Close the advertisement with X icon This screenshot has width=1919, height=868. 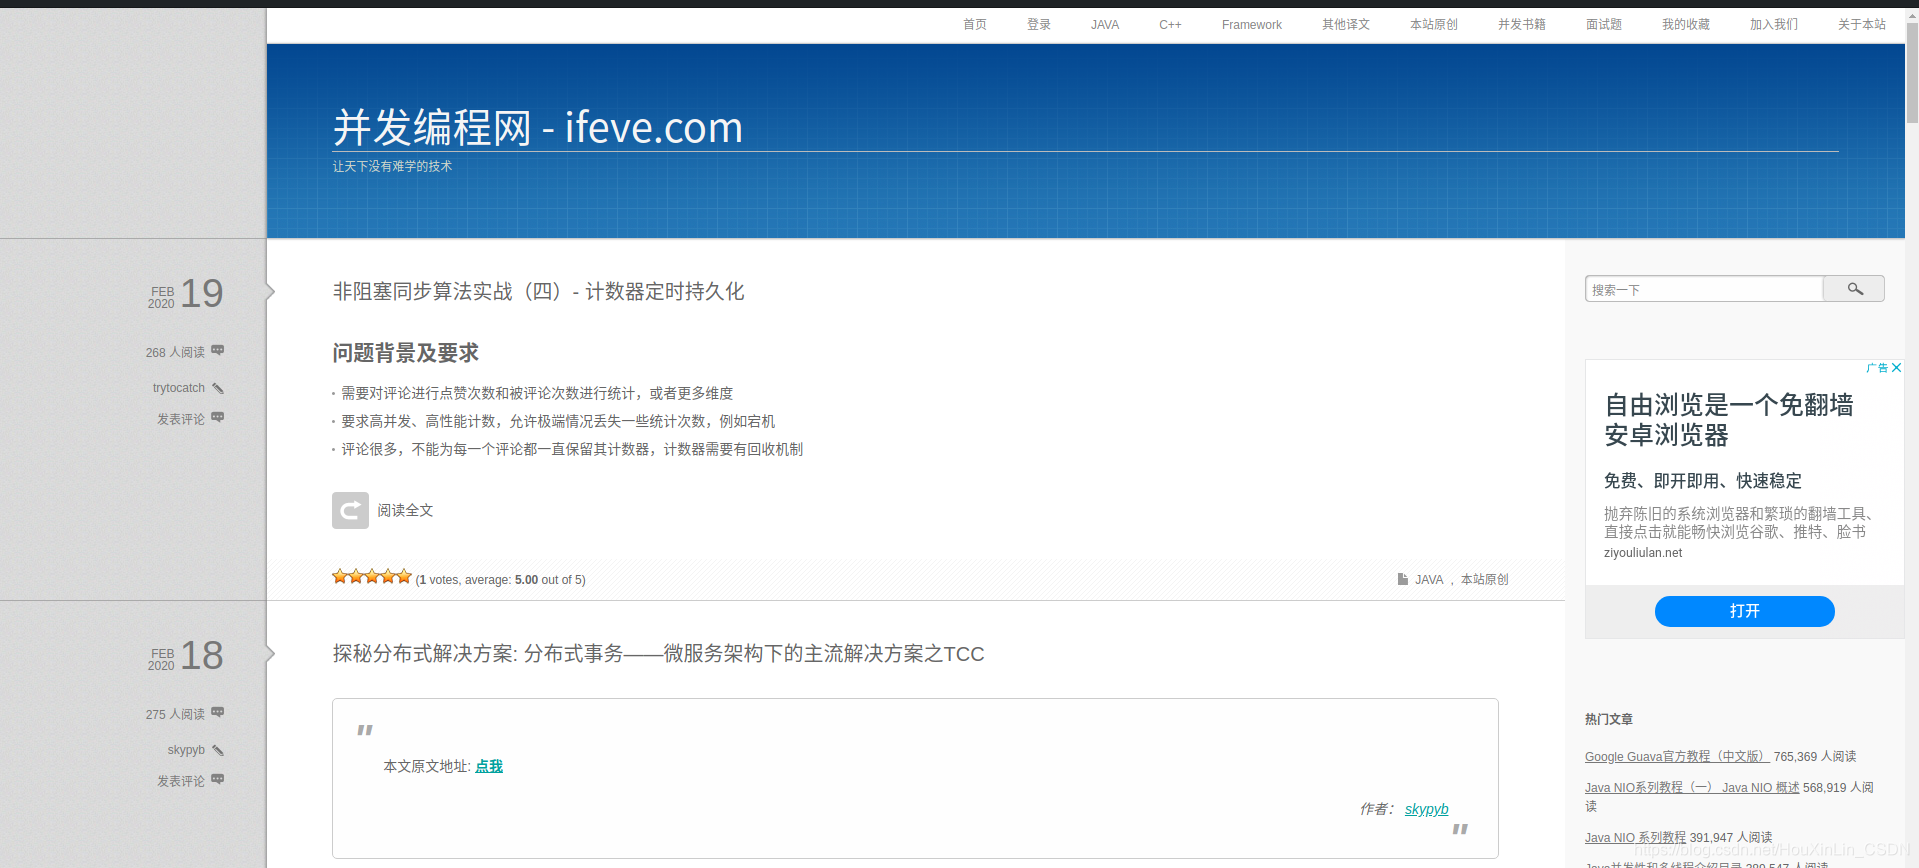click(x=1896, y=368)
